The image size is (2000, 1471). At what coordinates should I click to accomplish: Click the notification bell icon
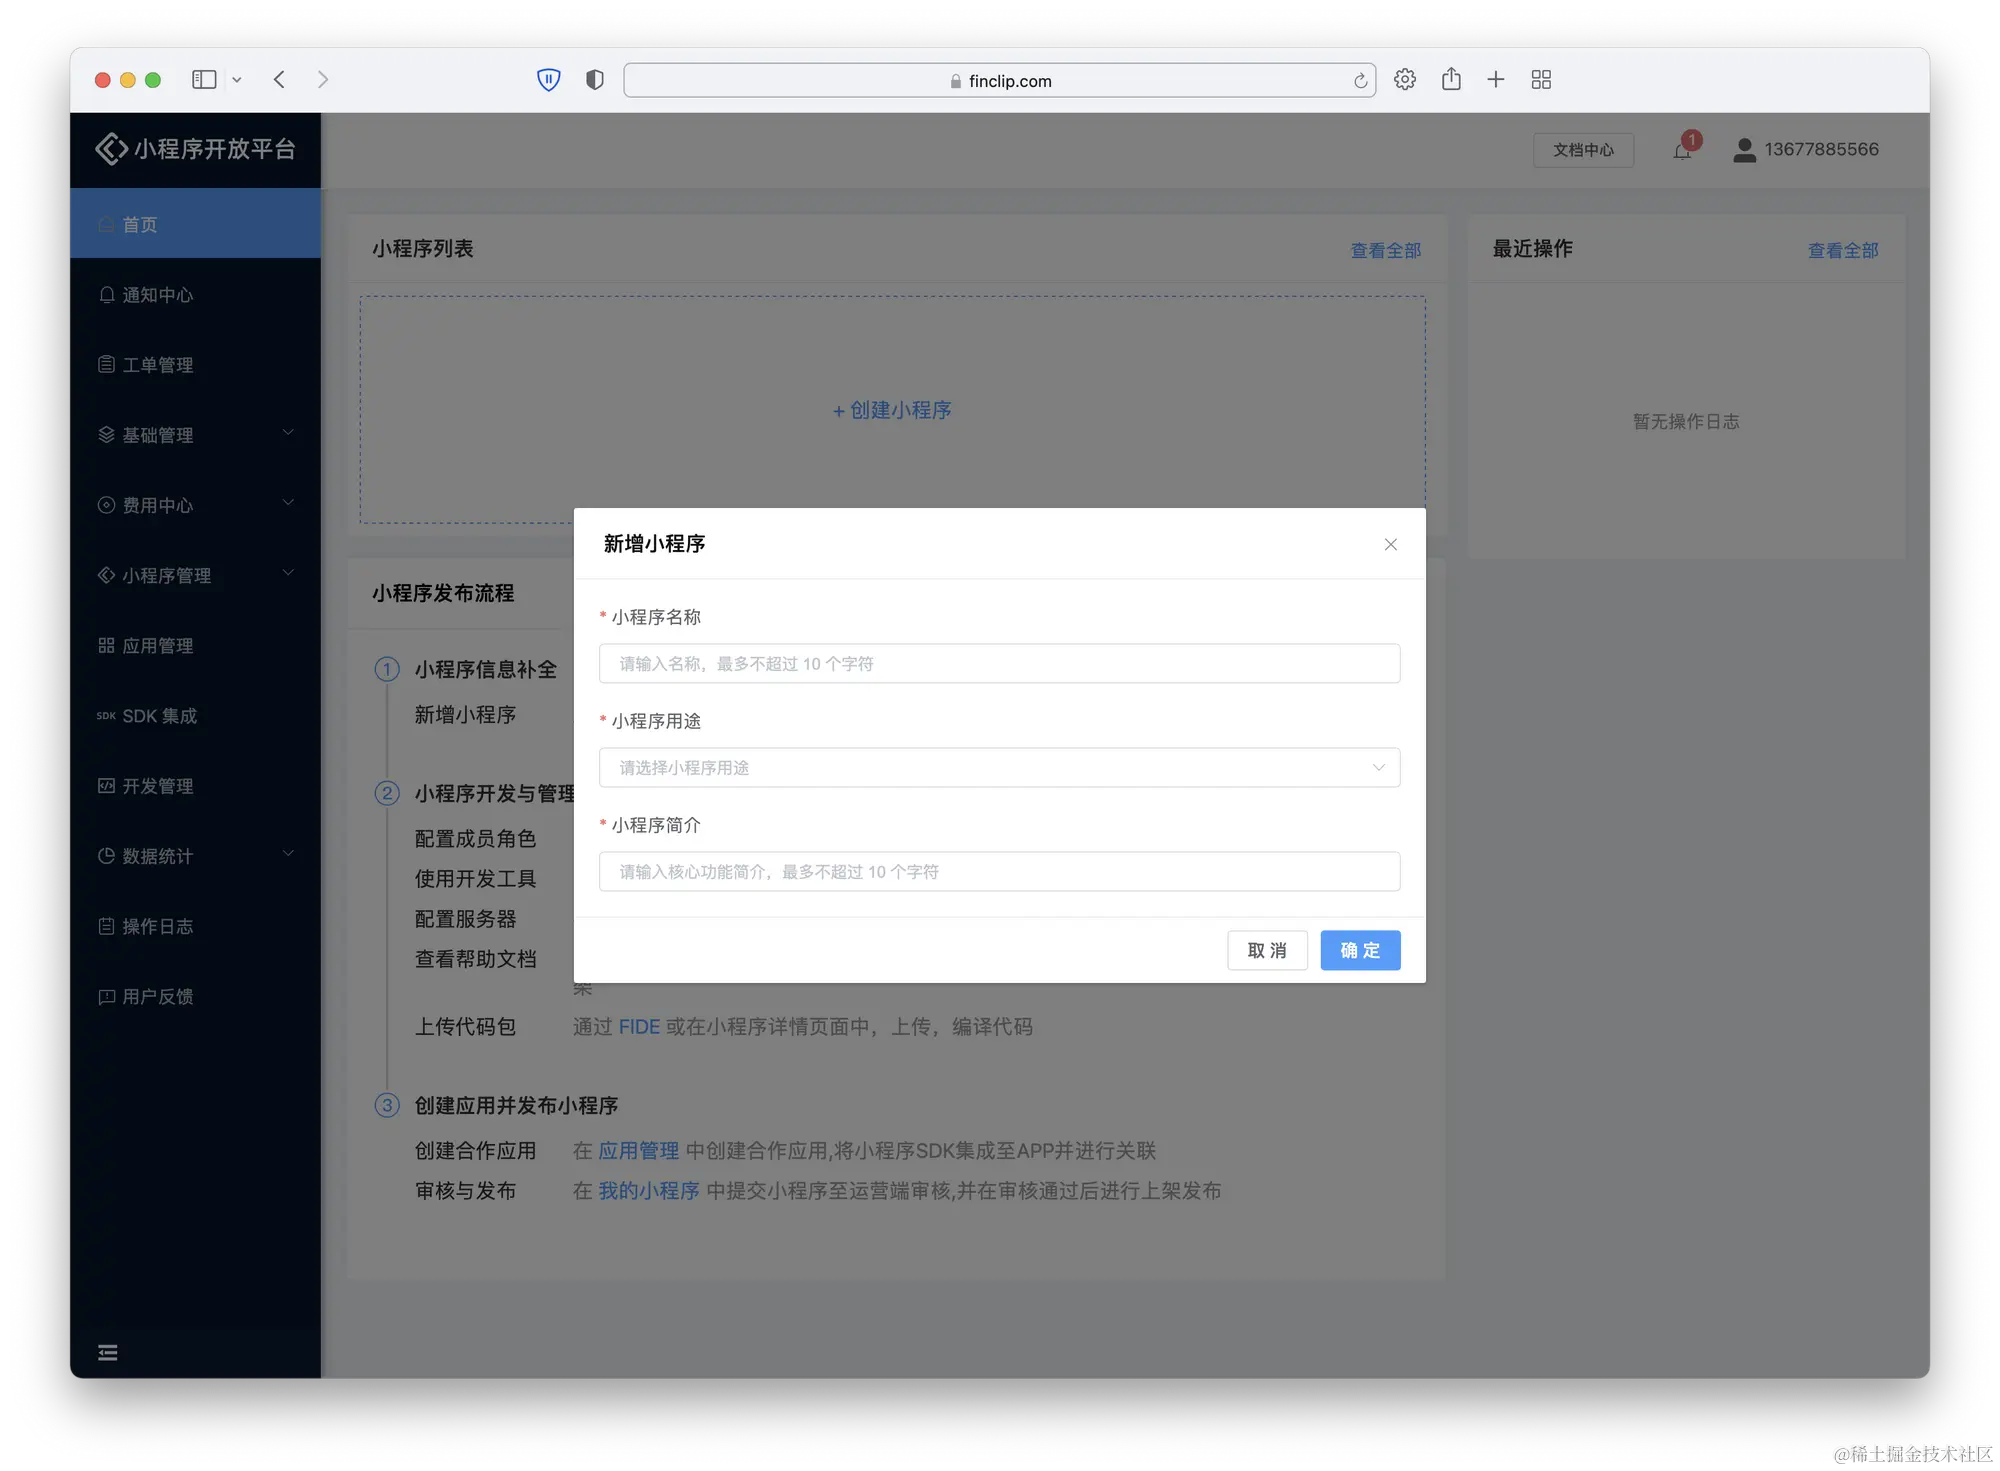pos(1683,150)
